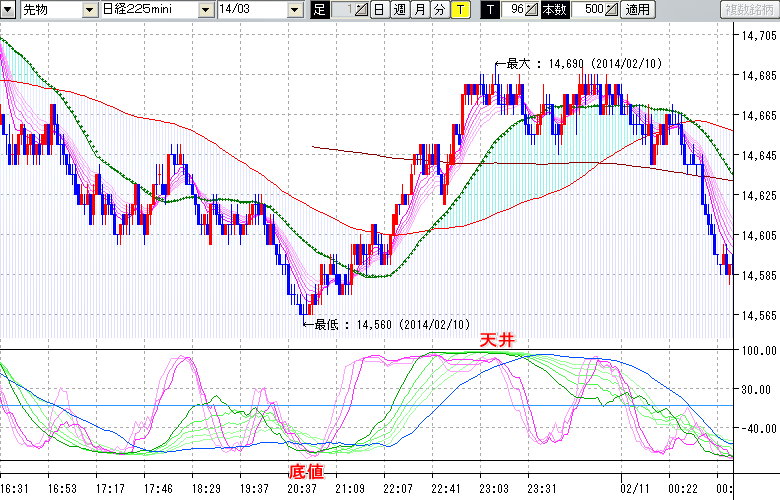Image resolution: width=780 pixels, height=500 pixels.
Task: Click the 最低 14,560 low price label
Action: (392, 324)
